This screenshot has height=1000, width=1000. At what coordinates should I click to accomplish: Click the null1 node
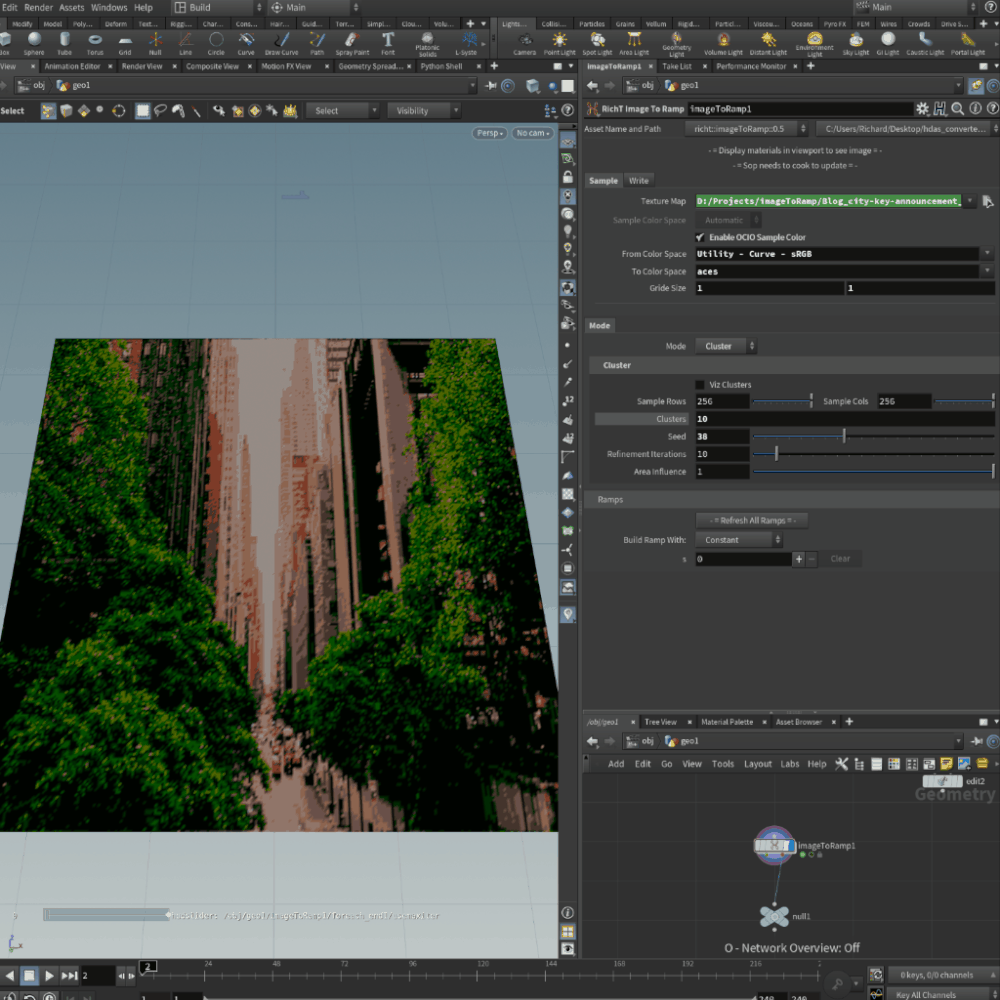click(x=774, y=916)
